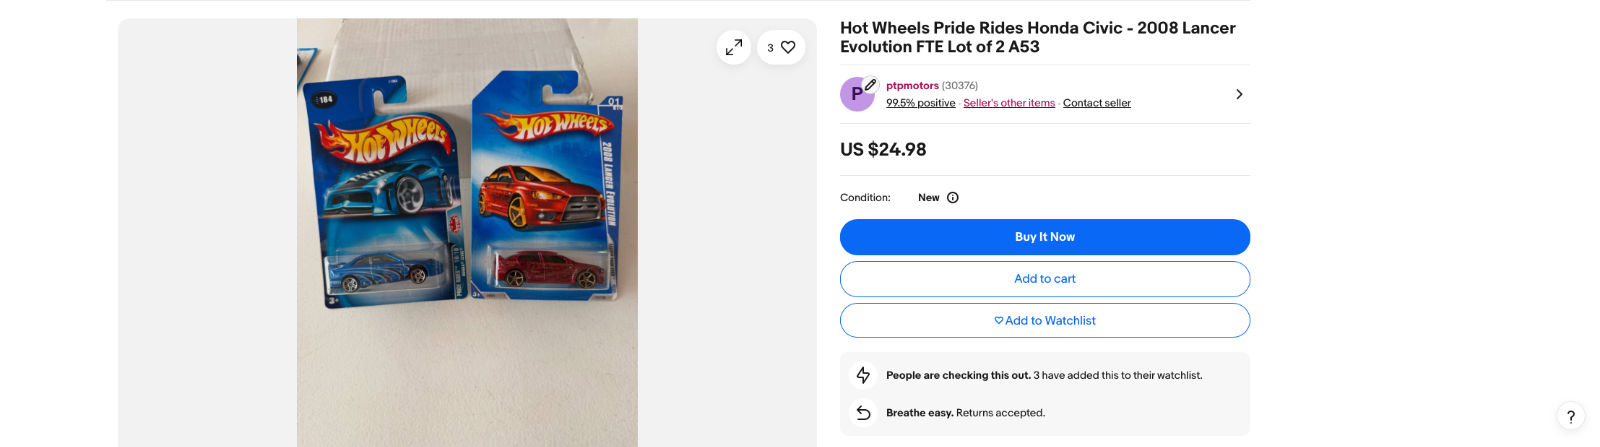1600x447 pixels.
Task: Click the seller's purple P avatar
Action: coord(856,94)
